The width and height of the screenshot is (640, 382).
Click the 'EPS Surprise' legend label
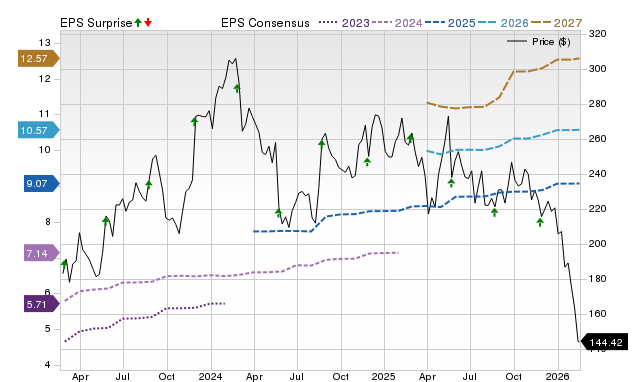pyautogui.click(x=96, y=23)
